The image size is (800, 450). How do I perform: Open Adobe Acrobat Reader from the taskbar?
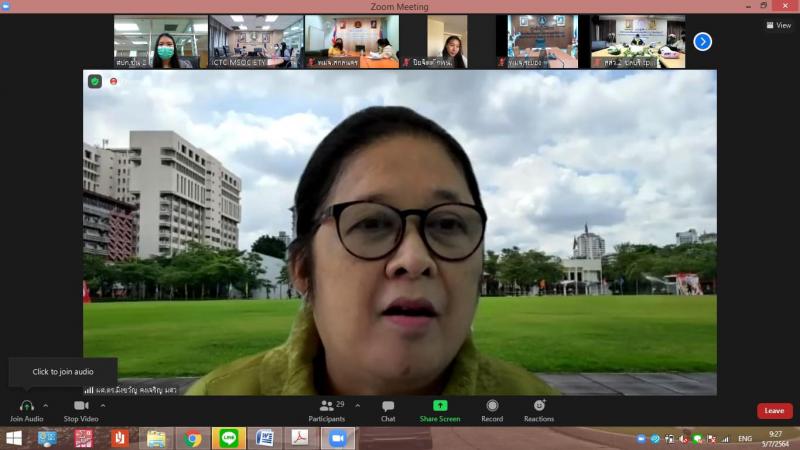(300, 438)
